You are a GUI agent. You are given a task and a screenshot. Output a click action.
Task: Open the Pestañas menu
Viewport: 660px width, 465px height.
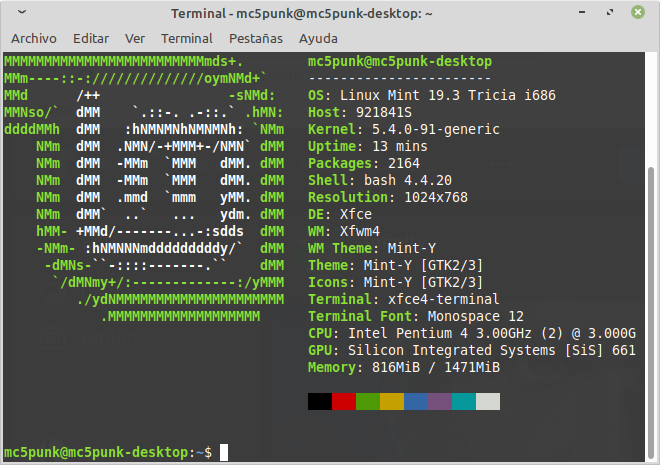tap(256, 39)
